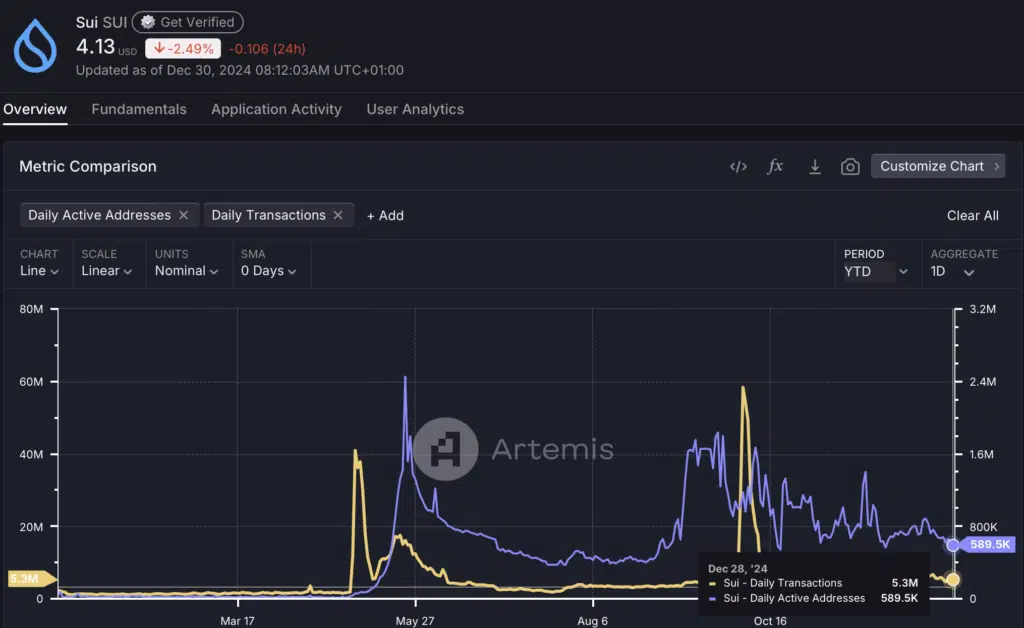
Task: Expand the SMA 0 Days dropdown
Action: coord(268,270)
